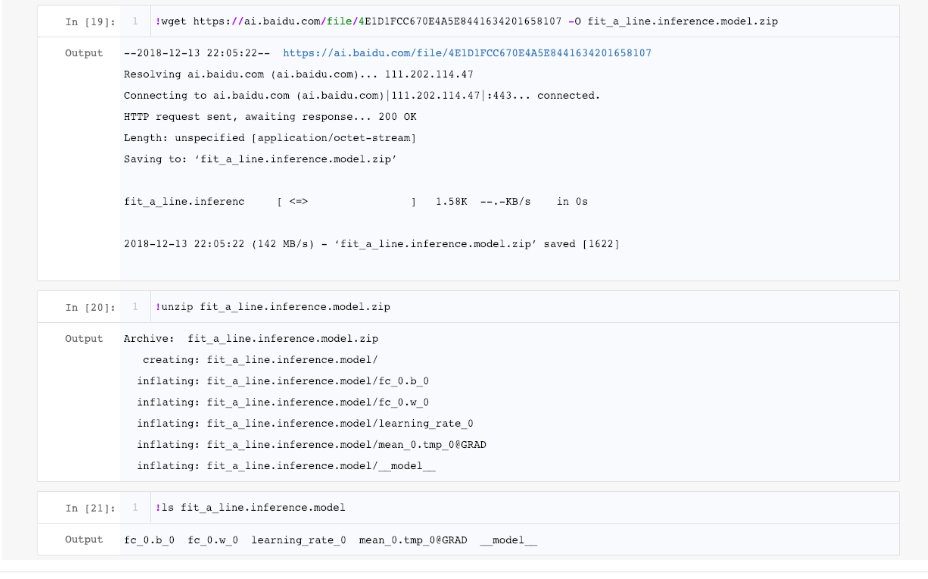Click the 'Connecting to ai.baidu.com' output line
Screen dimensions: 928x579
(x=362, y=95)
